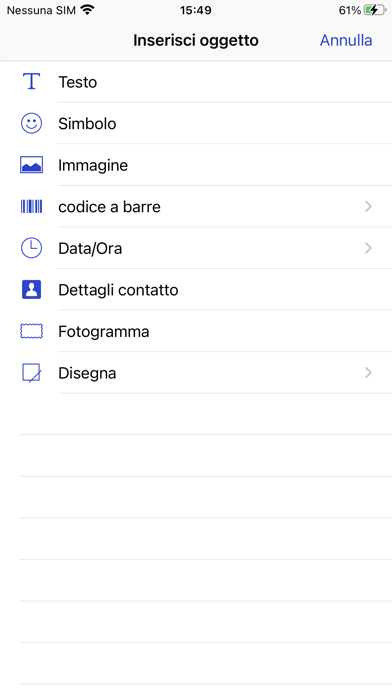Open the Dettagli contatto entry label
Image resolution: width=392 pixels, height=696 pixels.
pyautogui.click(x=118, y=290)
